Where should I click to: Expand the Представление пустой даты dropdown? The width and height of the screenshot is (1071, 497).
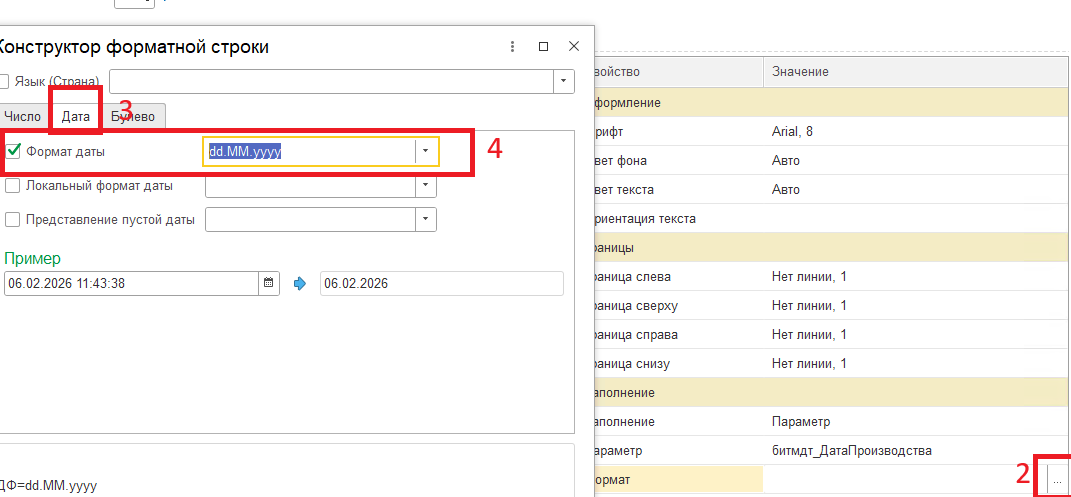(x=426, y=219)
